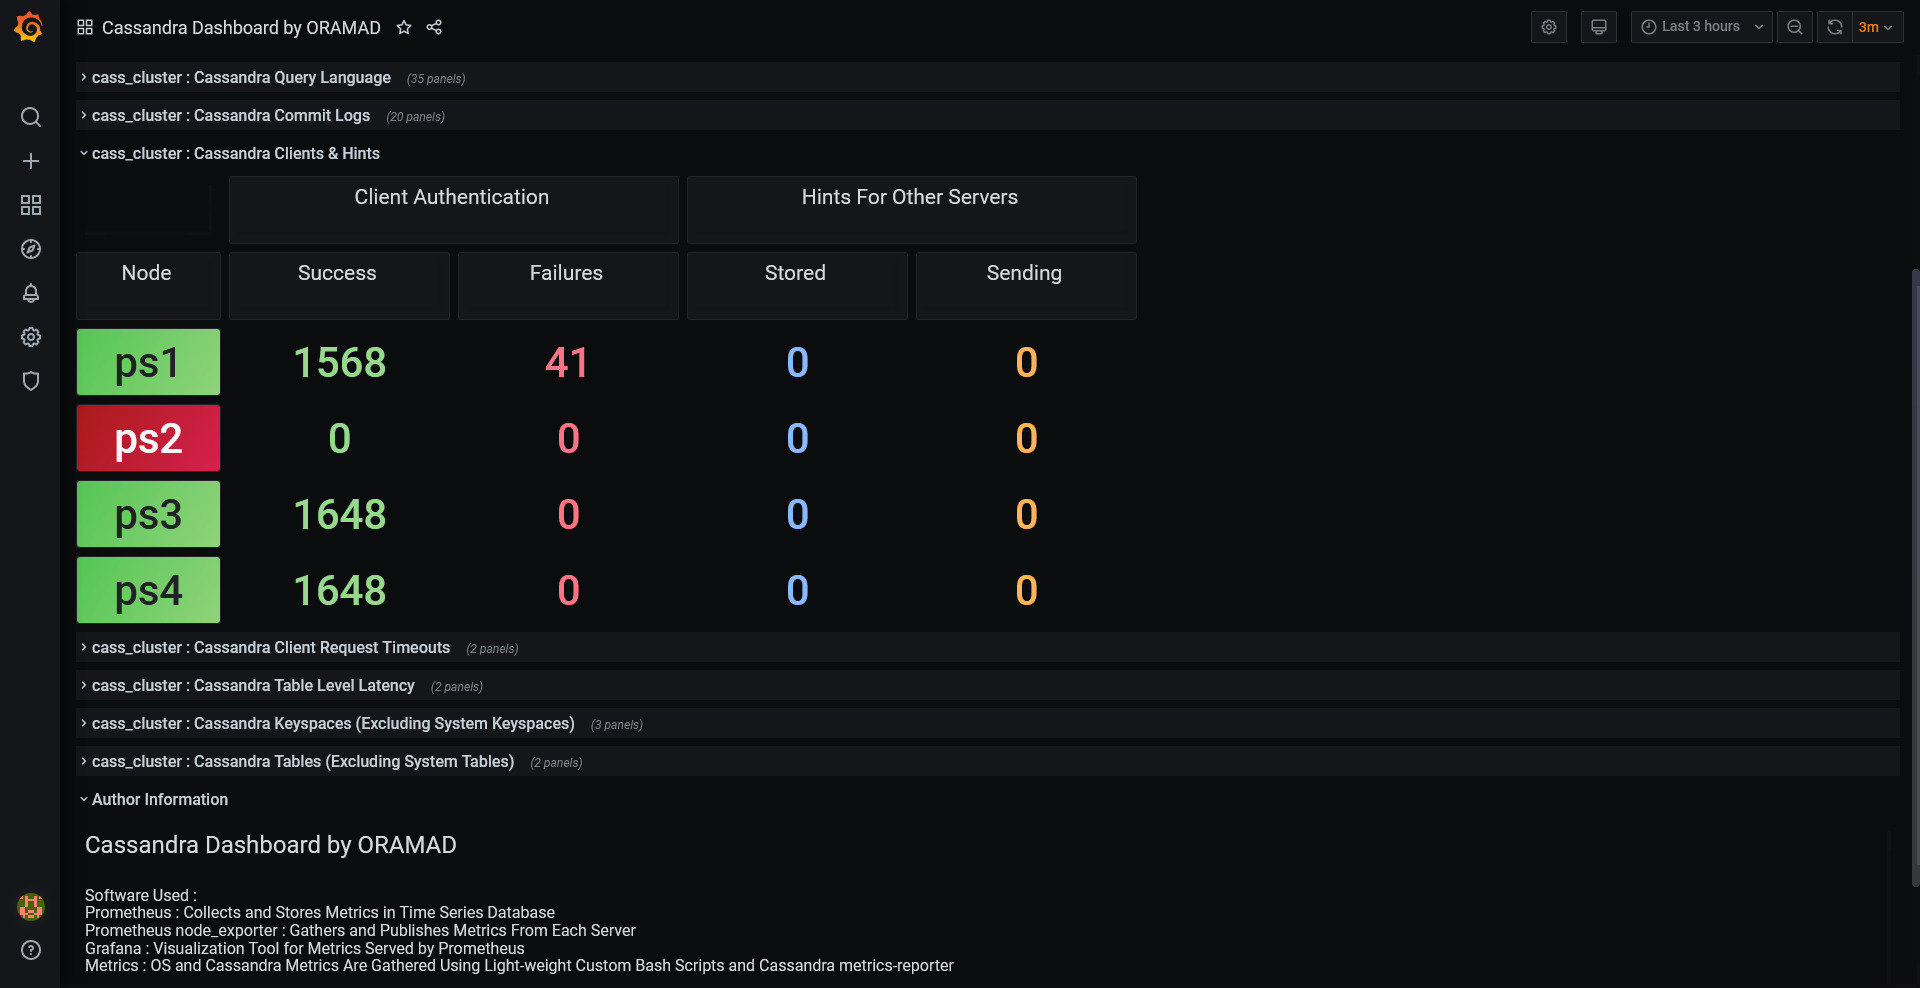The width and height of the screenshot is (1920, 988).
Task: Select the ps4 node panel
Action: [x=148, y=590]
